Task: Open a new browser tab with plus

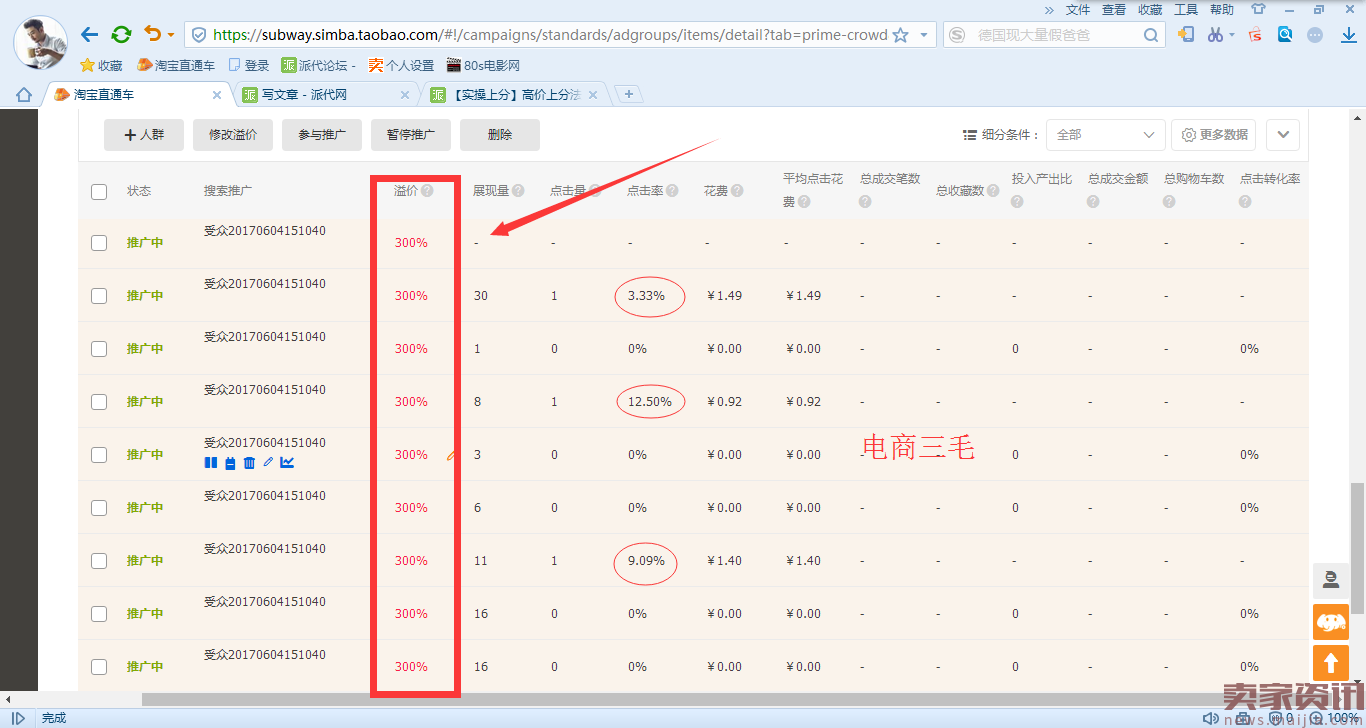Action: pyautogui.click(x=629, y=94)
